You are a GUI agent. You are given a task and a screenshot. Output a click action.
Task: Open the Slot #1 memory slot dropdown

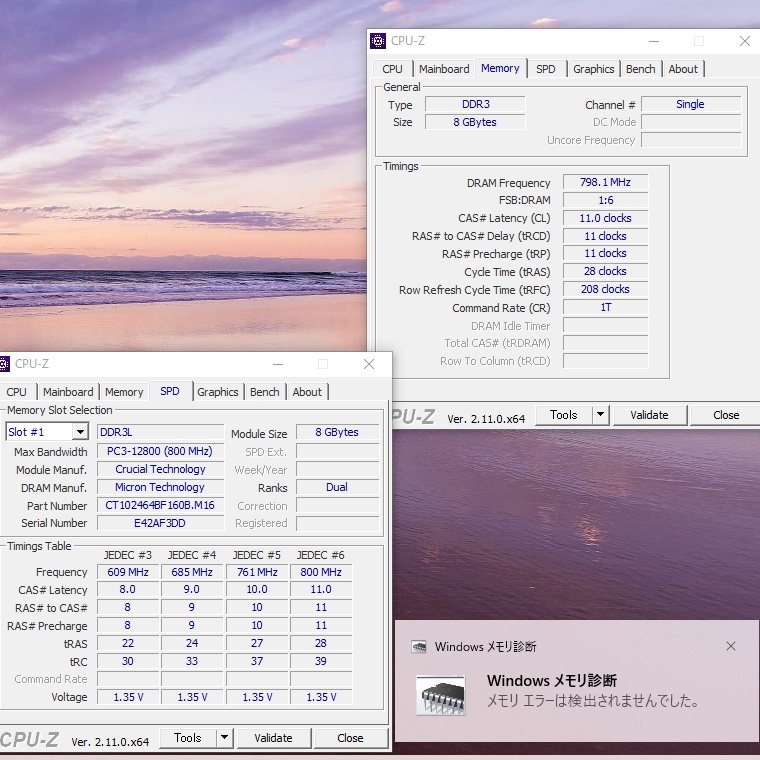(80, 432)
